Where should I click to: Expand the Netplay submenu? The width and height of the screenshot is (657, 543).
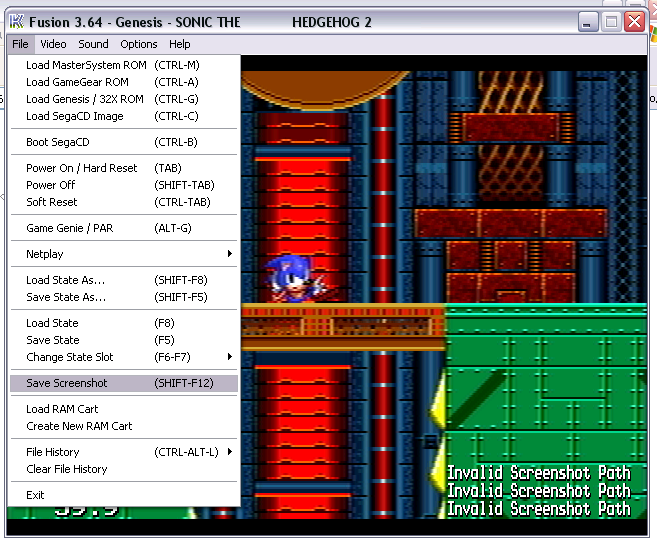pyautogui.click(x=124, y=254)
